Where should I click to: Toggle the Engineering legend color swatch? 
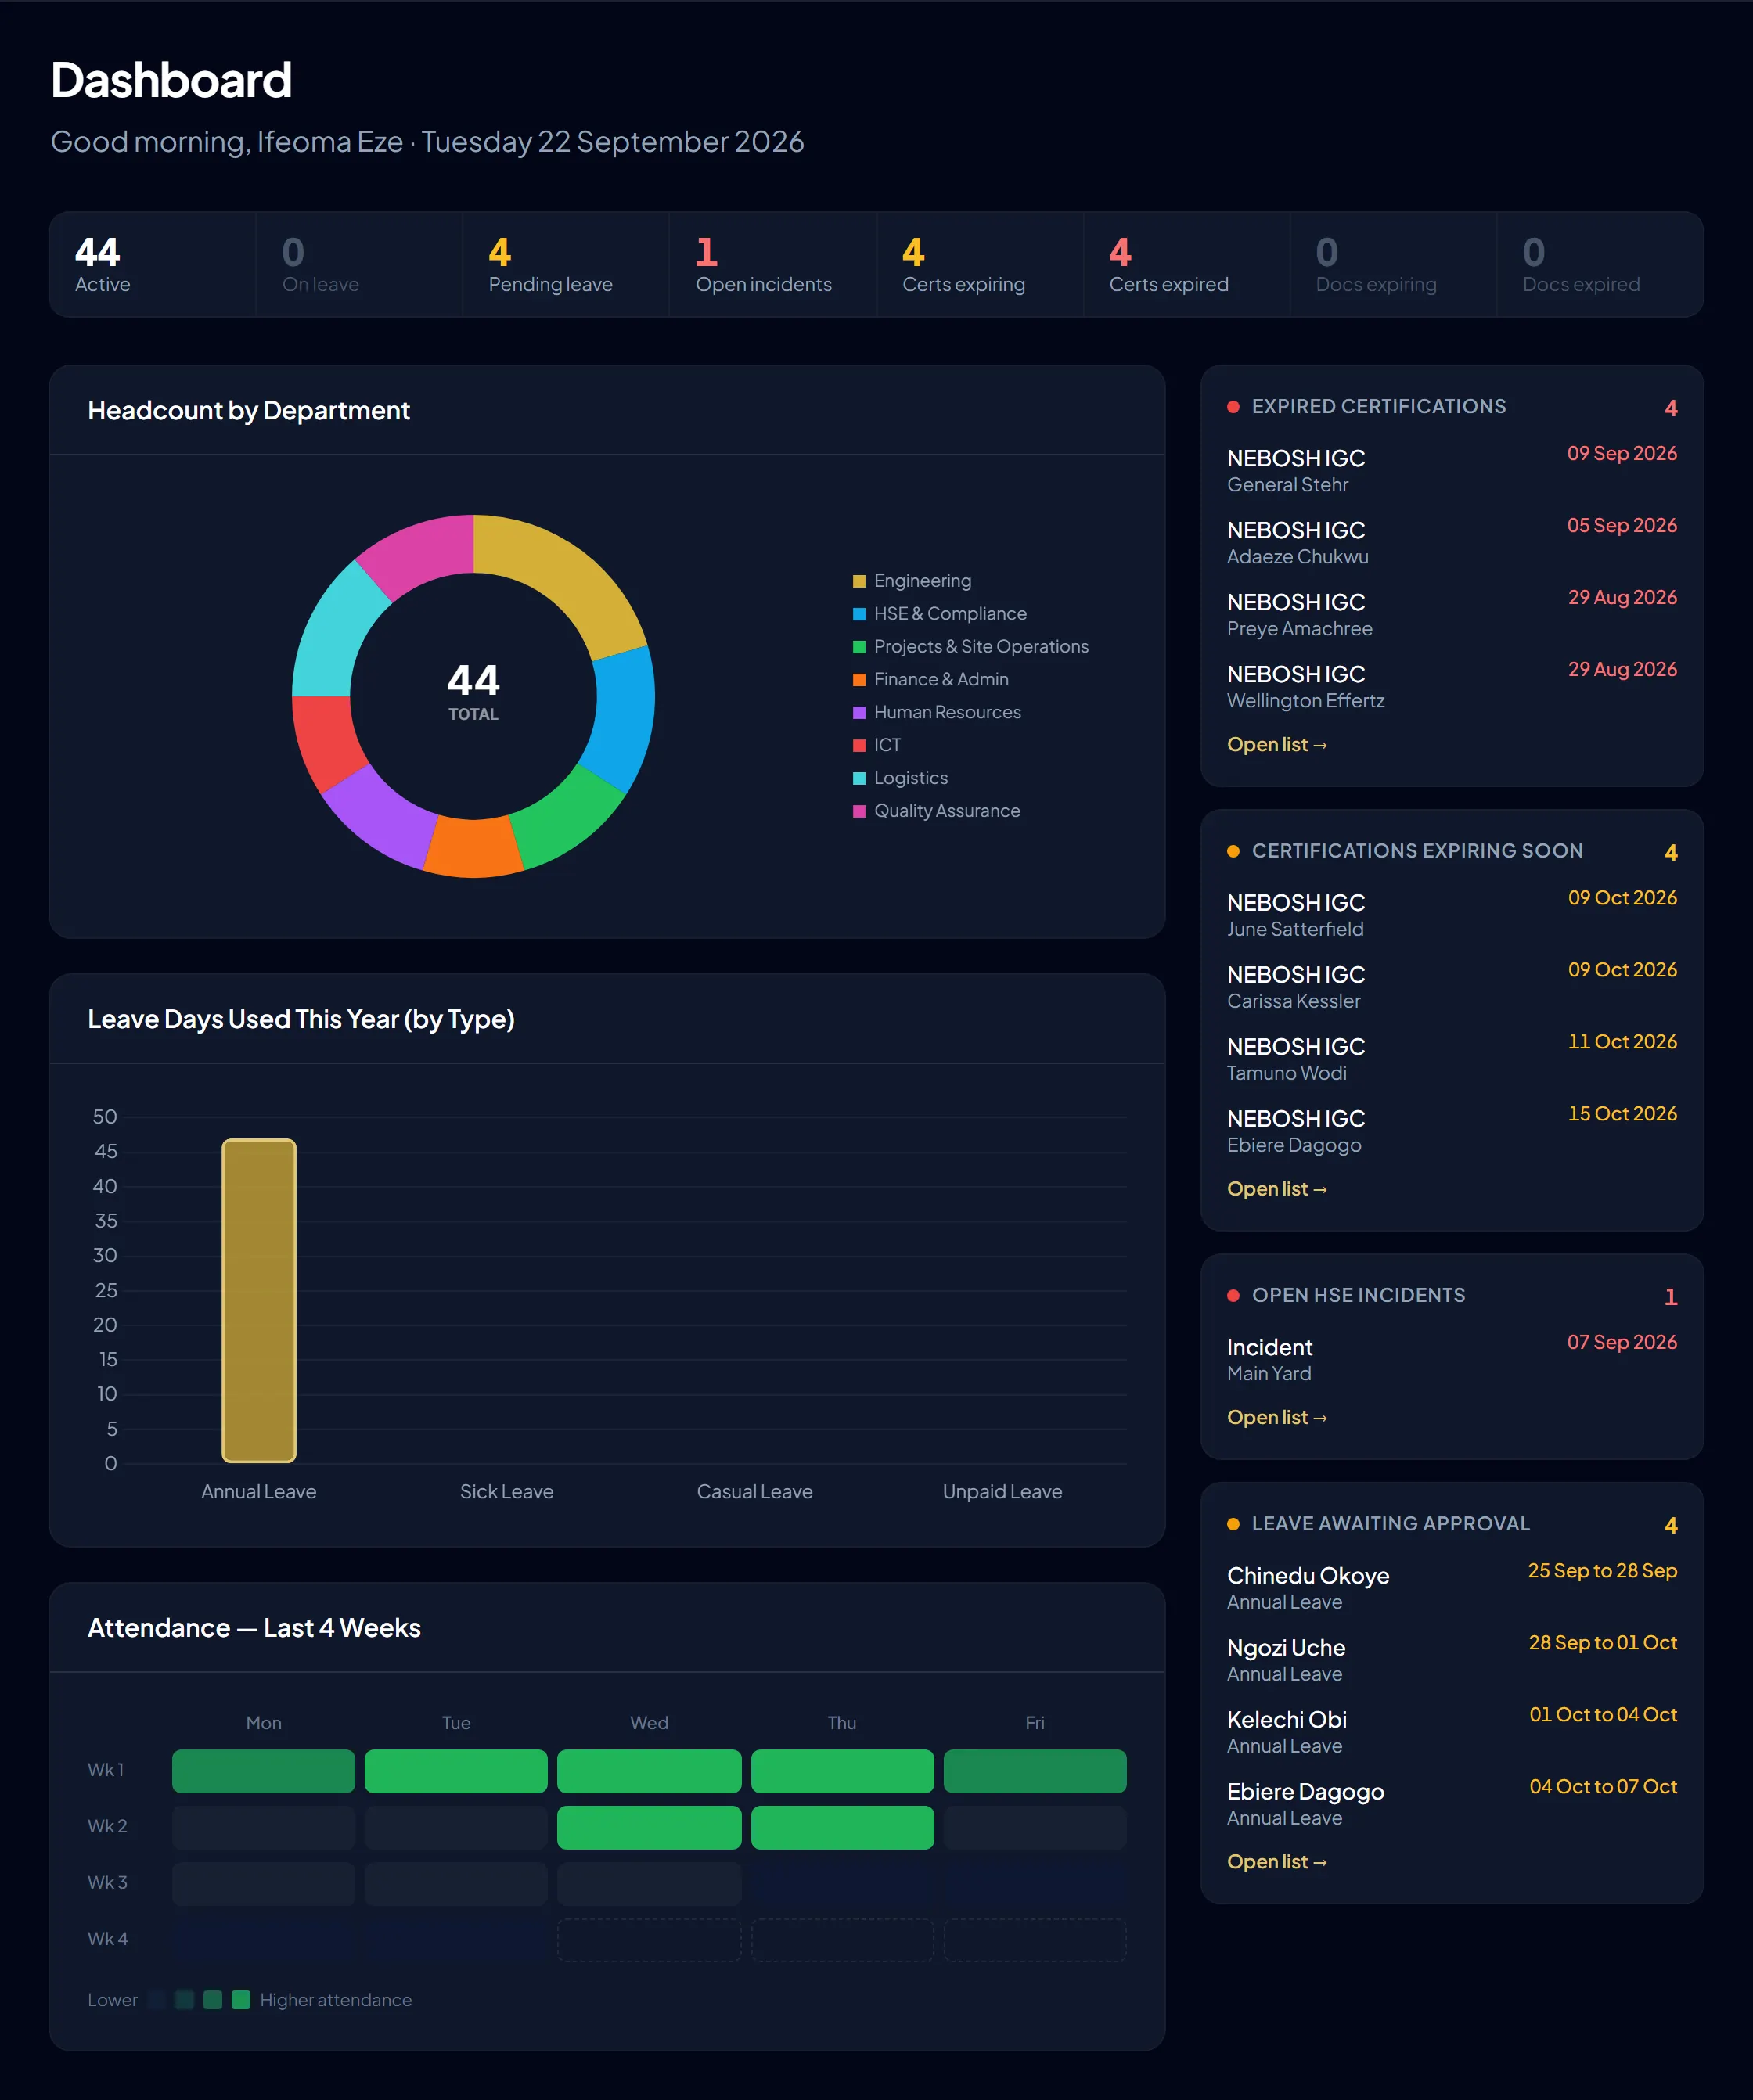(859, 581)
